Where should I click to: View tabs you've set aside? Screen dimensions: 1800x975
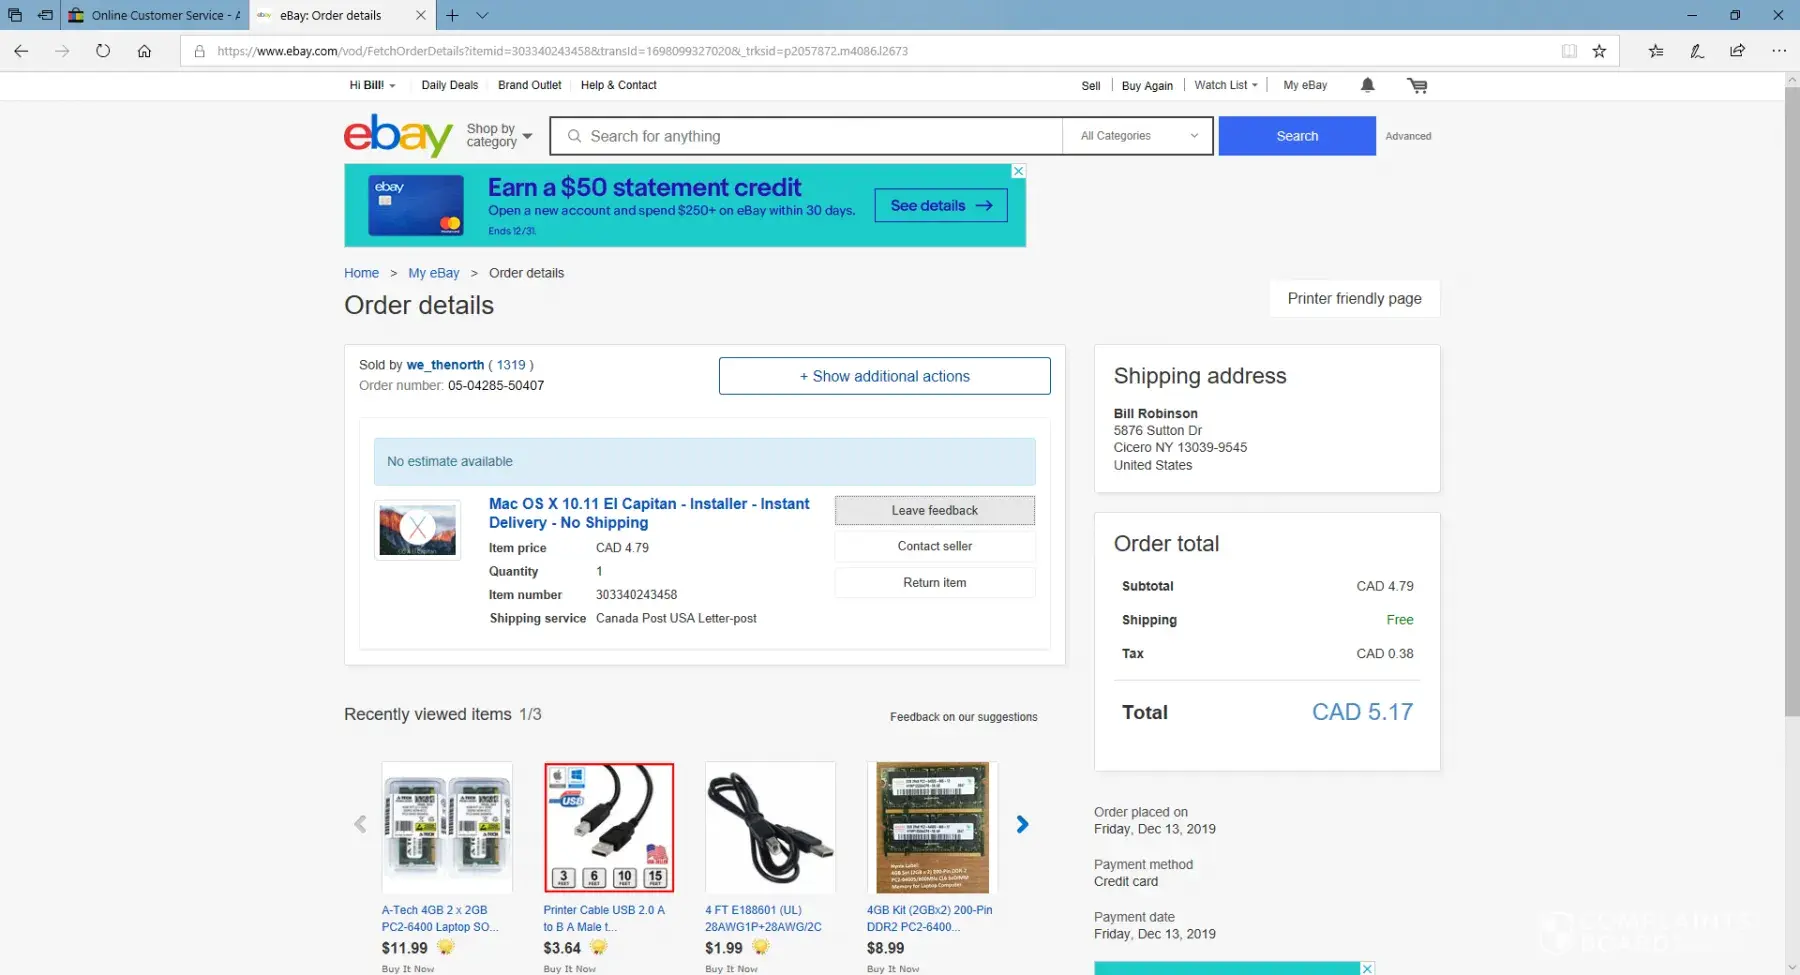pyautogui.click(x=15, y=15)
